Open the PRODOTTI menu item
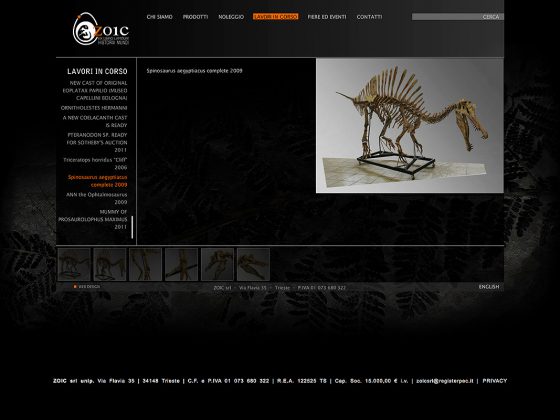560x420 pixels. coord(195,17)
